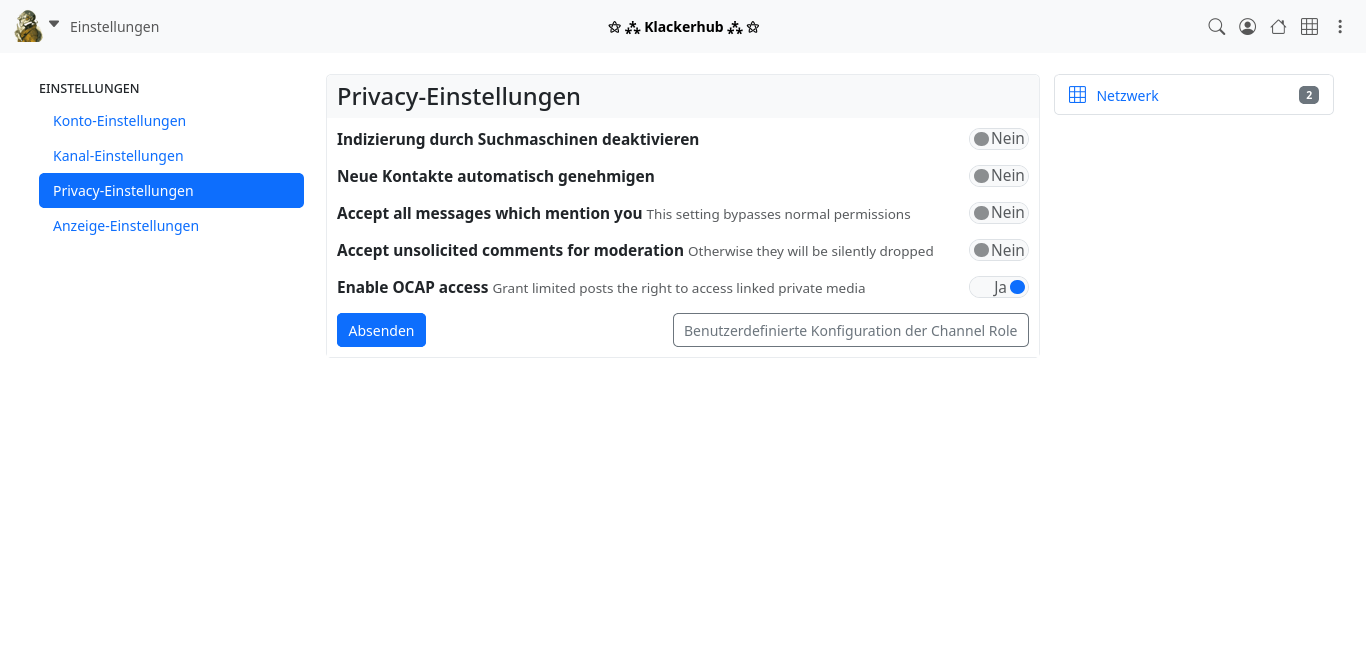Click the Netzwerk grid icon
This screenshot has height=669, width=1366.
click(1077, 95)
